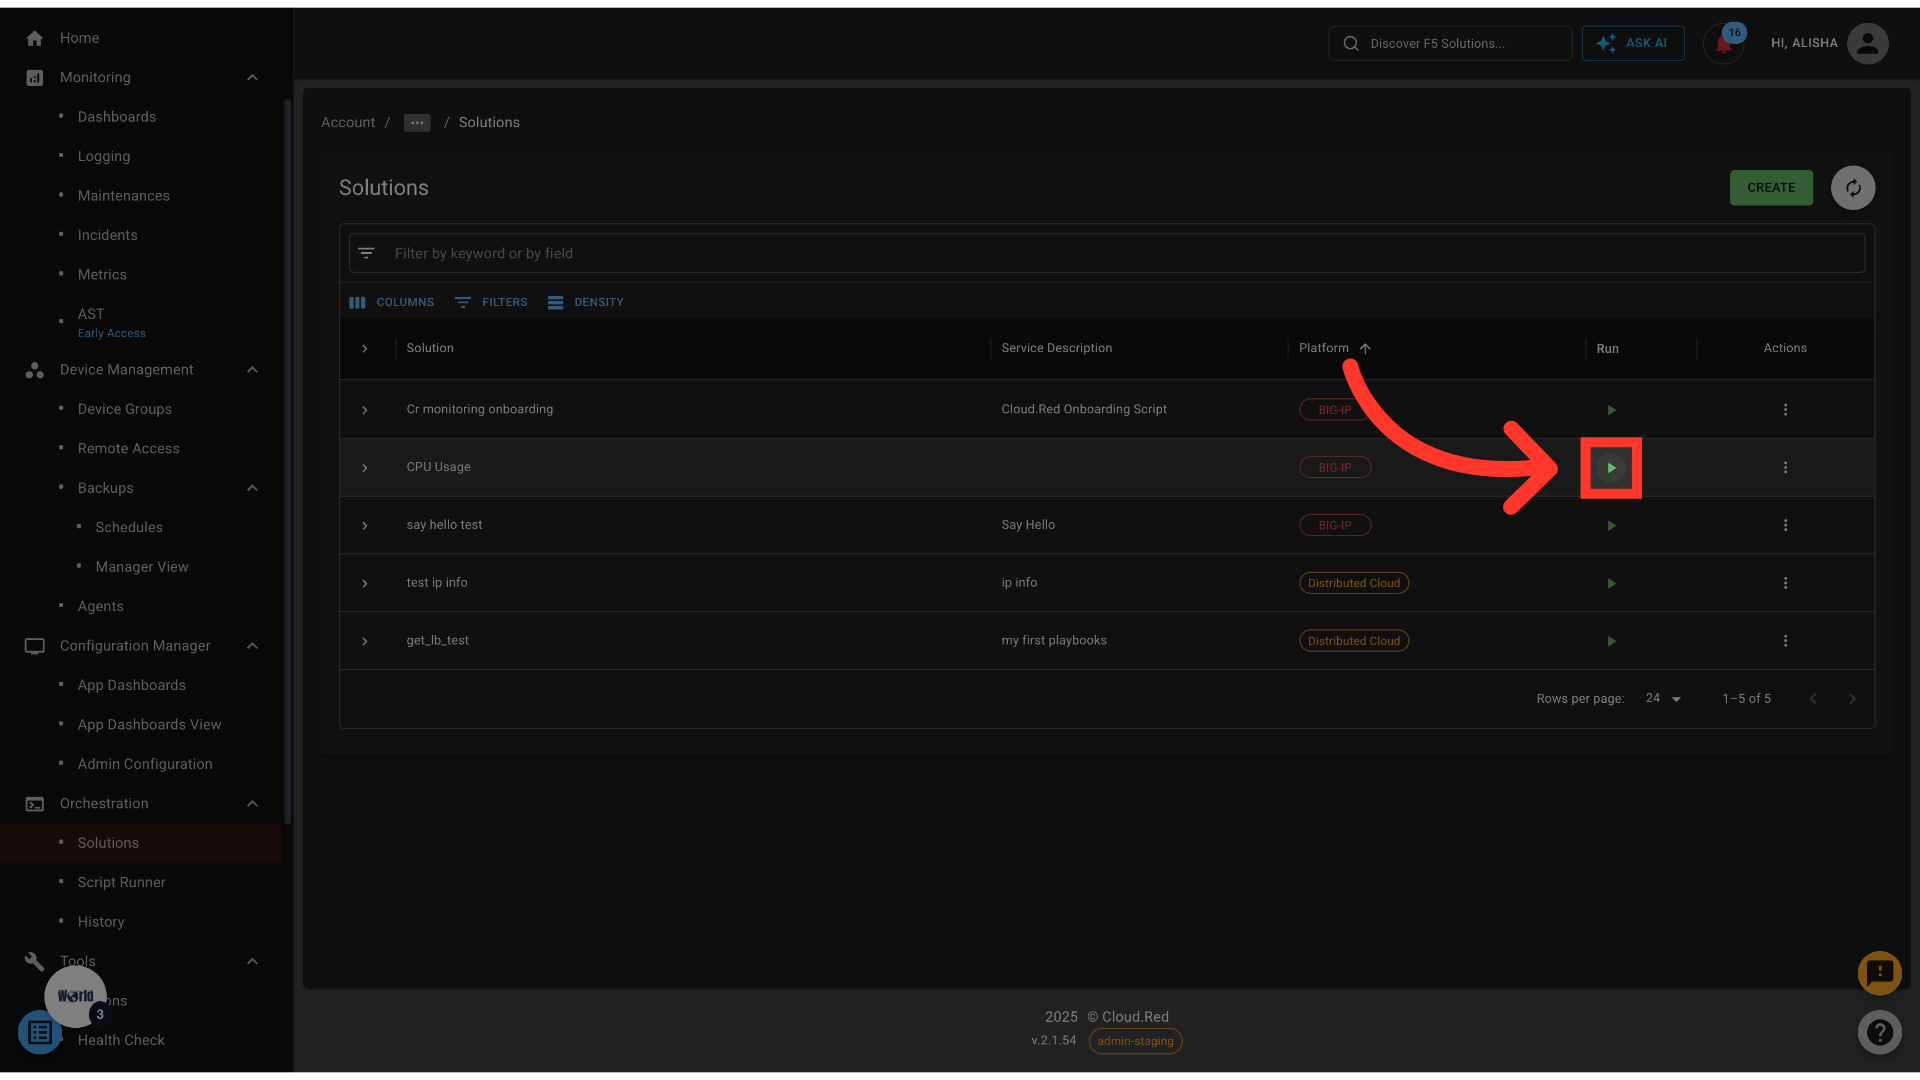Expand the Cr monitoring onboarding row

pyautogui.click(x=365, y=410)
